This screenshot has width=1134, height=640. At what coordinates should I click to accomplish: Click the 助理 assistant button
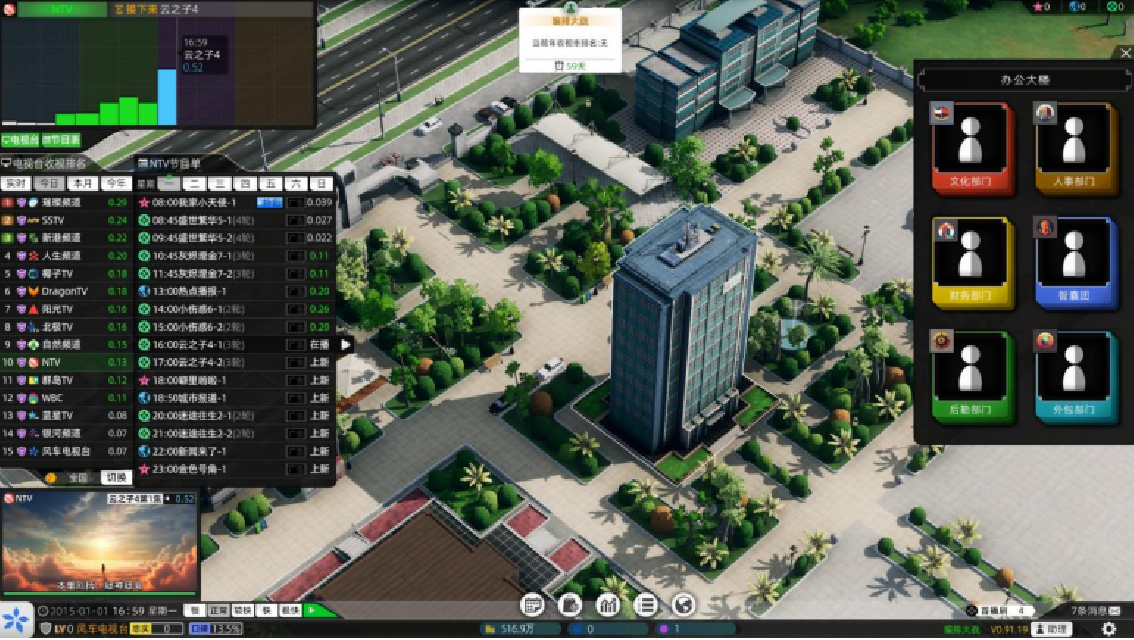pyautogui.click(x=1051, y=629)
